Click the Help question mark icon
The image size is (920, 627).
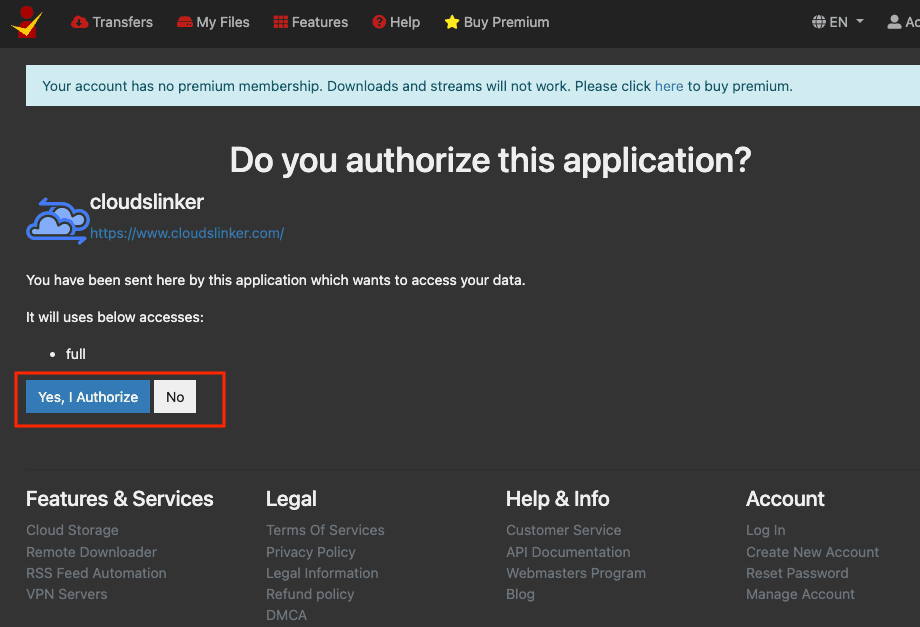379,22
